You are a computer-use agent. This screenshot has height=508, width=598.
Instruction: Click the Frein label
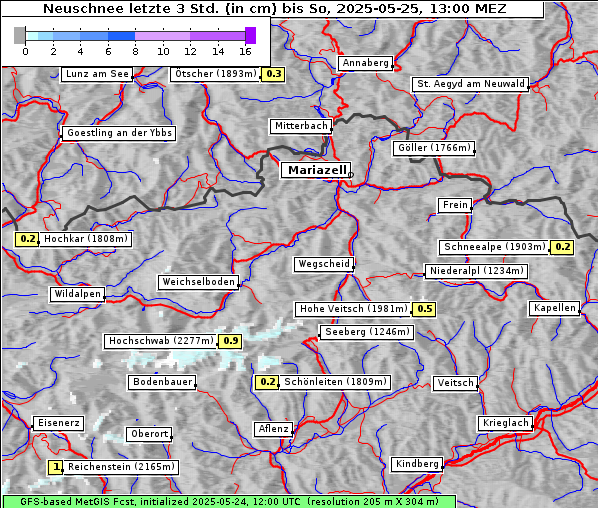point(455,205)
